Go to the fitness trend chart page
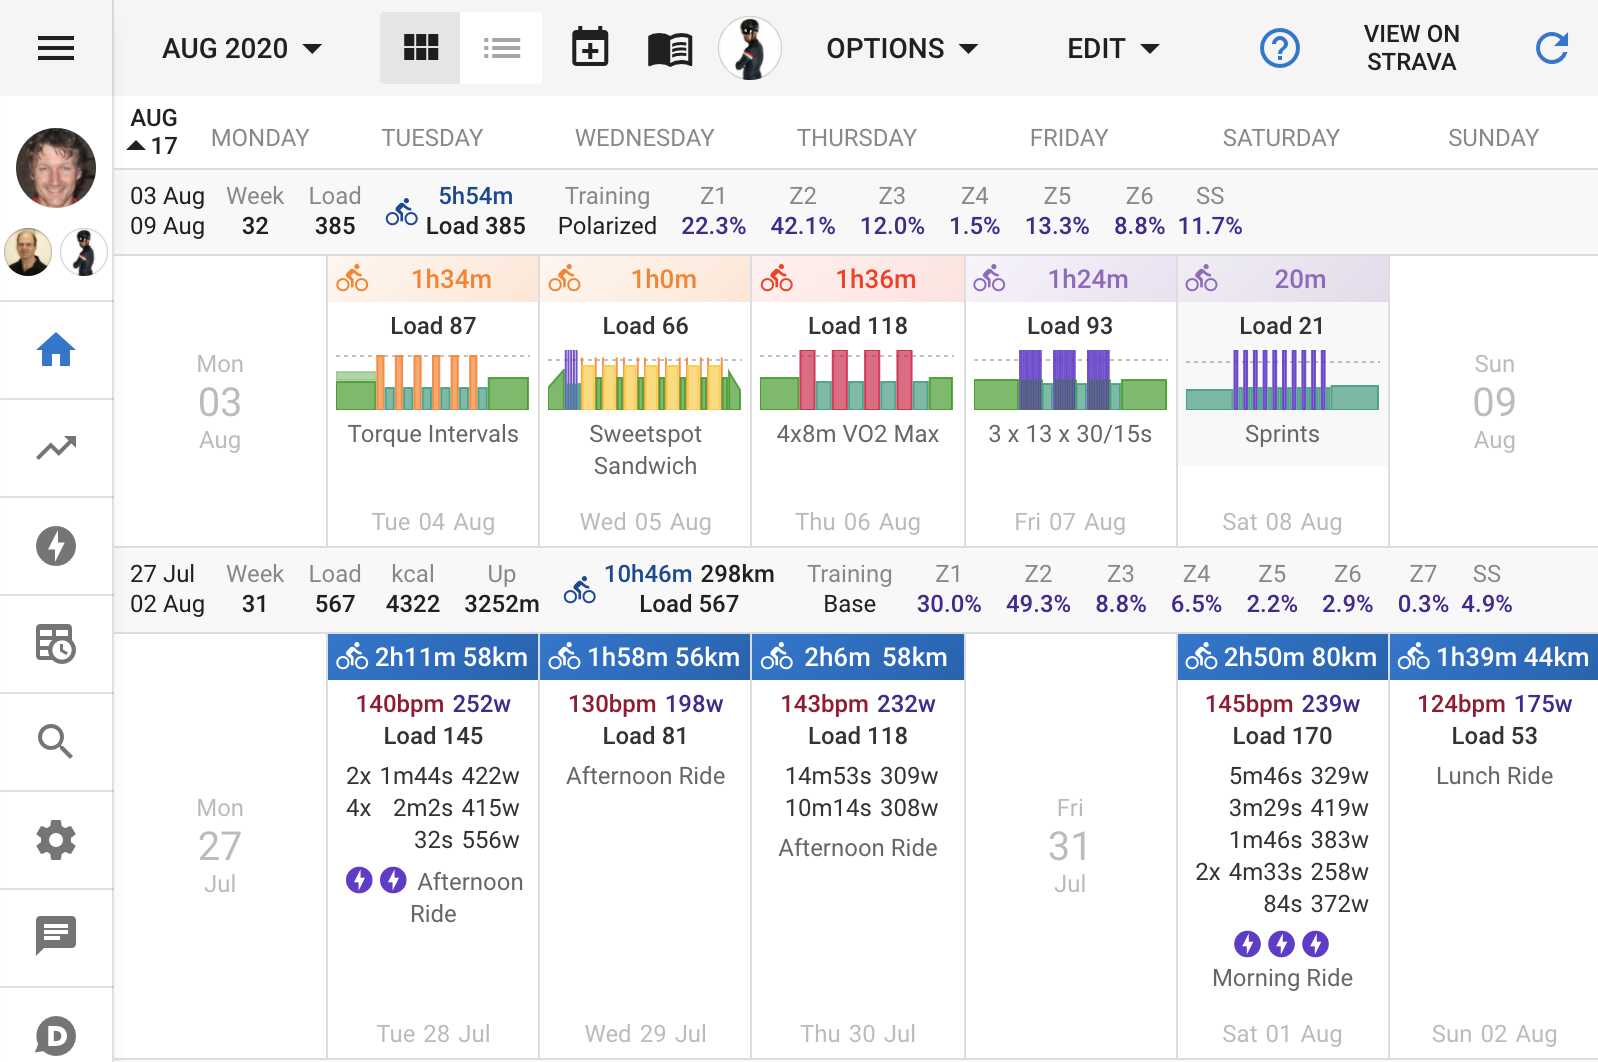The height and width of the screenshot is (1062, 1598). pyautogui.click(x=56, y=448)
